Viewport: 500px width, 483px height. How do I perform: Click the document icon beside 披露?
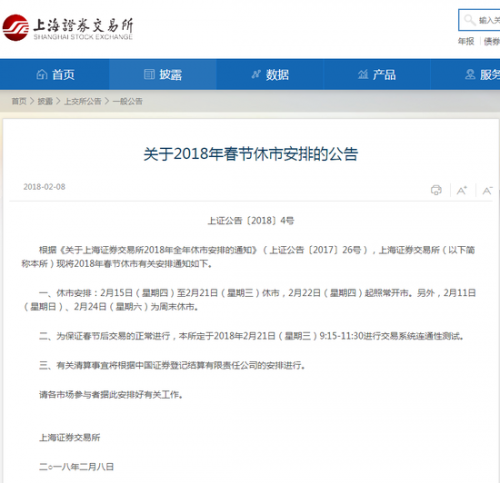click(149, 74)
